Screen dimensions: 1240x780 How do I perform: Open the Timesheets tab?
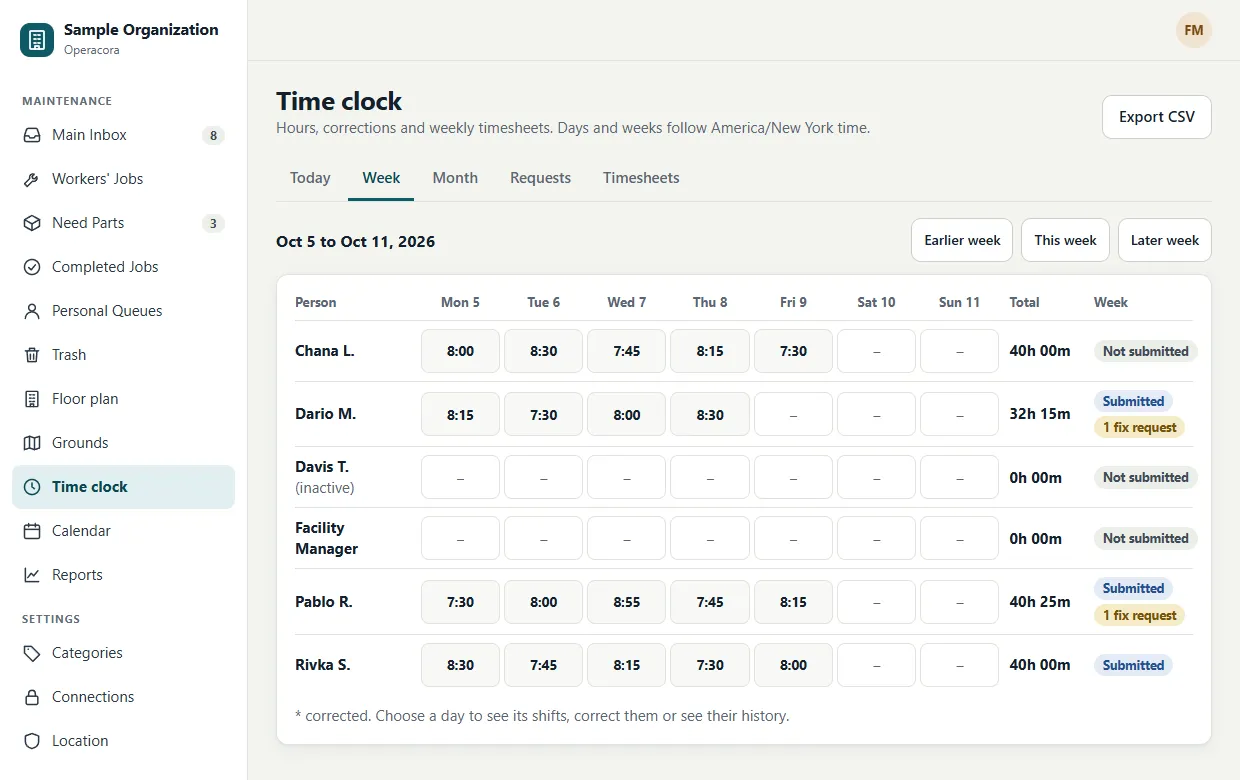[641, 178]
